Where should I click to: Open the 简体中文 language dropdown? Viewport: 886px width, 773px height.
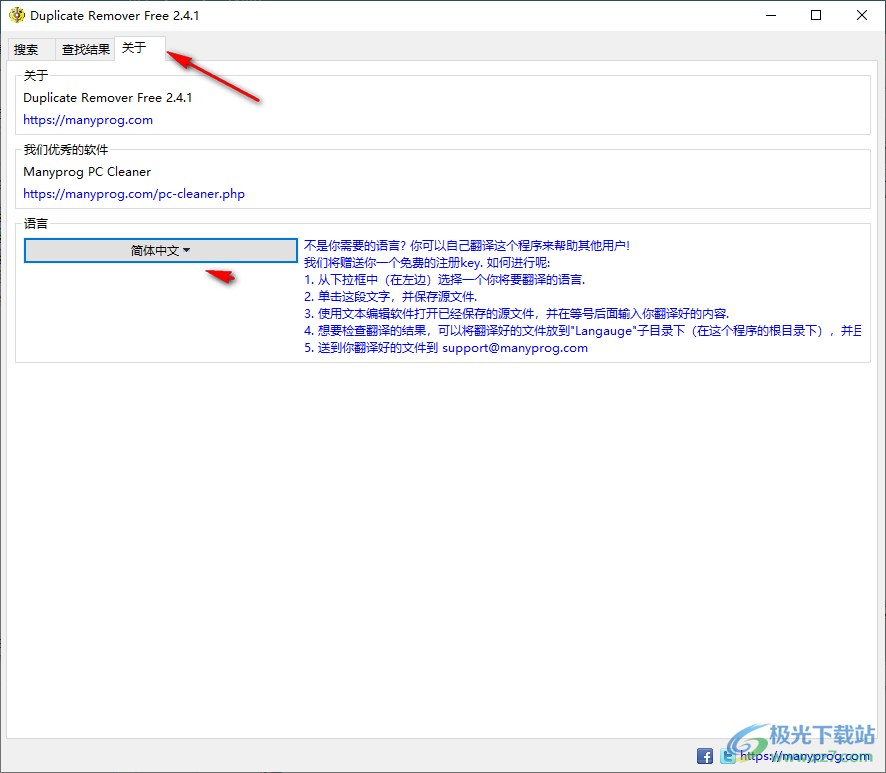160,250
